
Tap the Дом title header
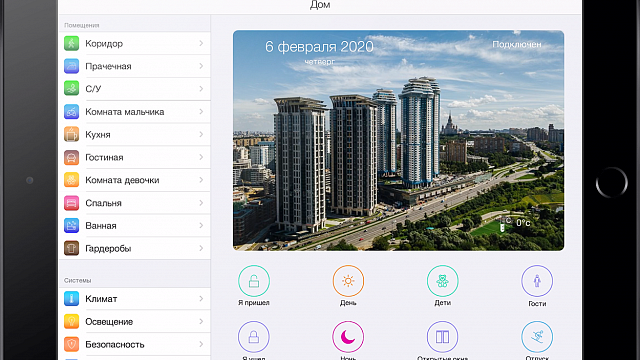[320, 5]
